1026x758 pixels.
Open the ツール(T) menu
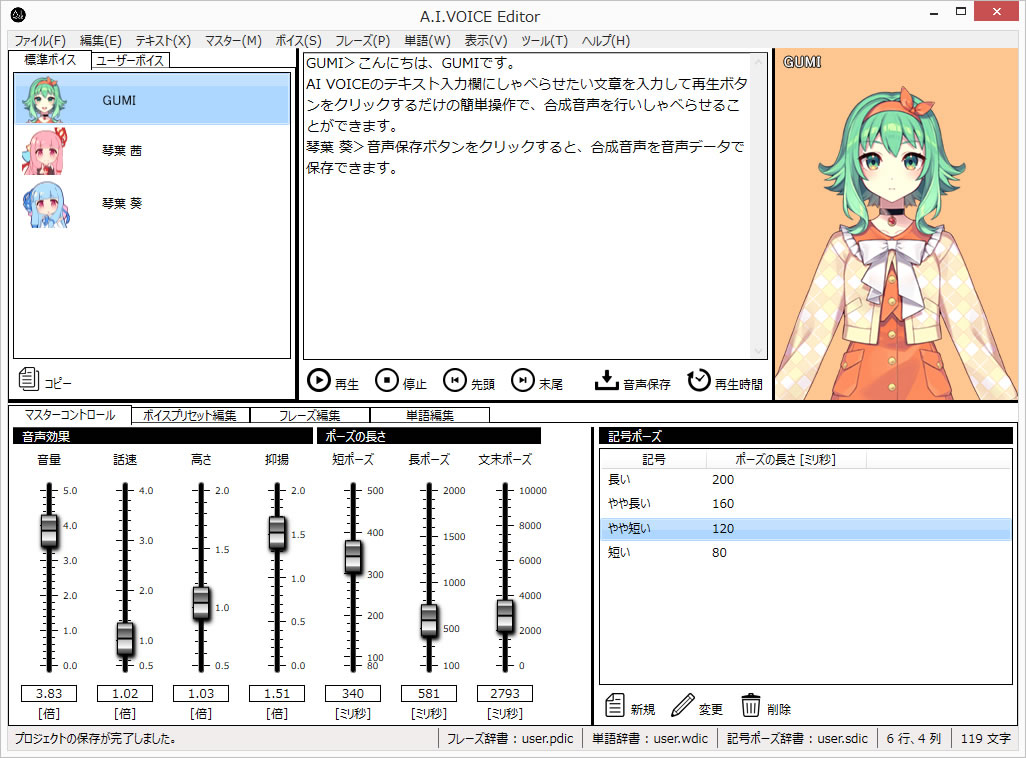(544, 41)
